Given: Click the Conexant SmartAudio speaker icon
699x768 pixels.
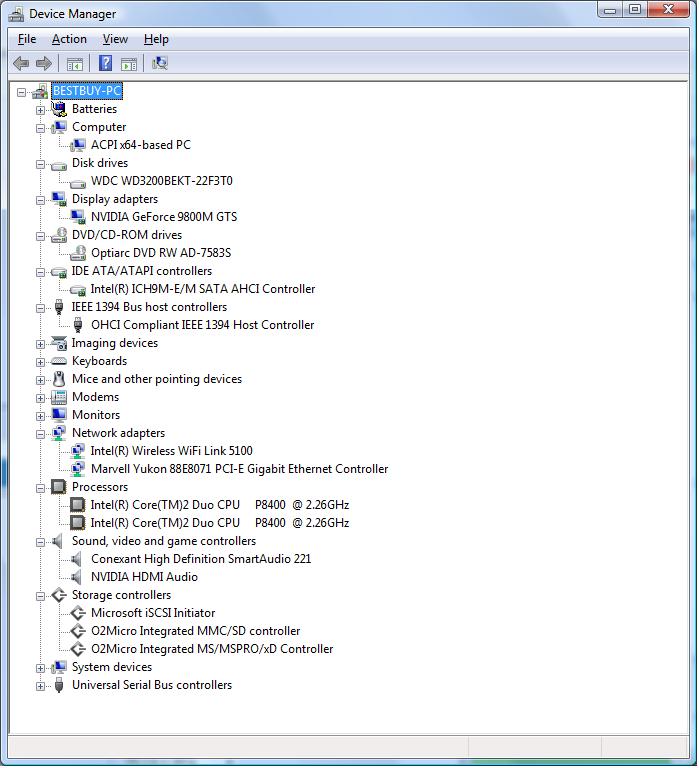Looking at the screenshot, I should point(76,559).
